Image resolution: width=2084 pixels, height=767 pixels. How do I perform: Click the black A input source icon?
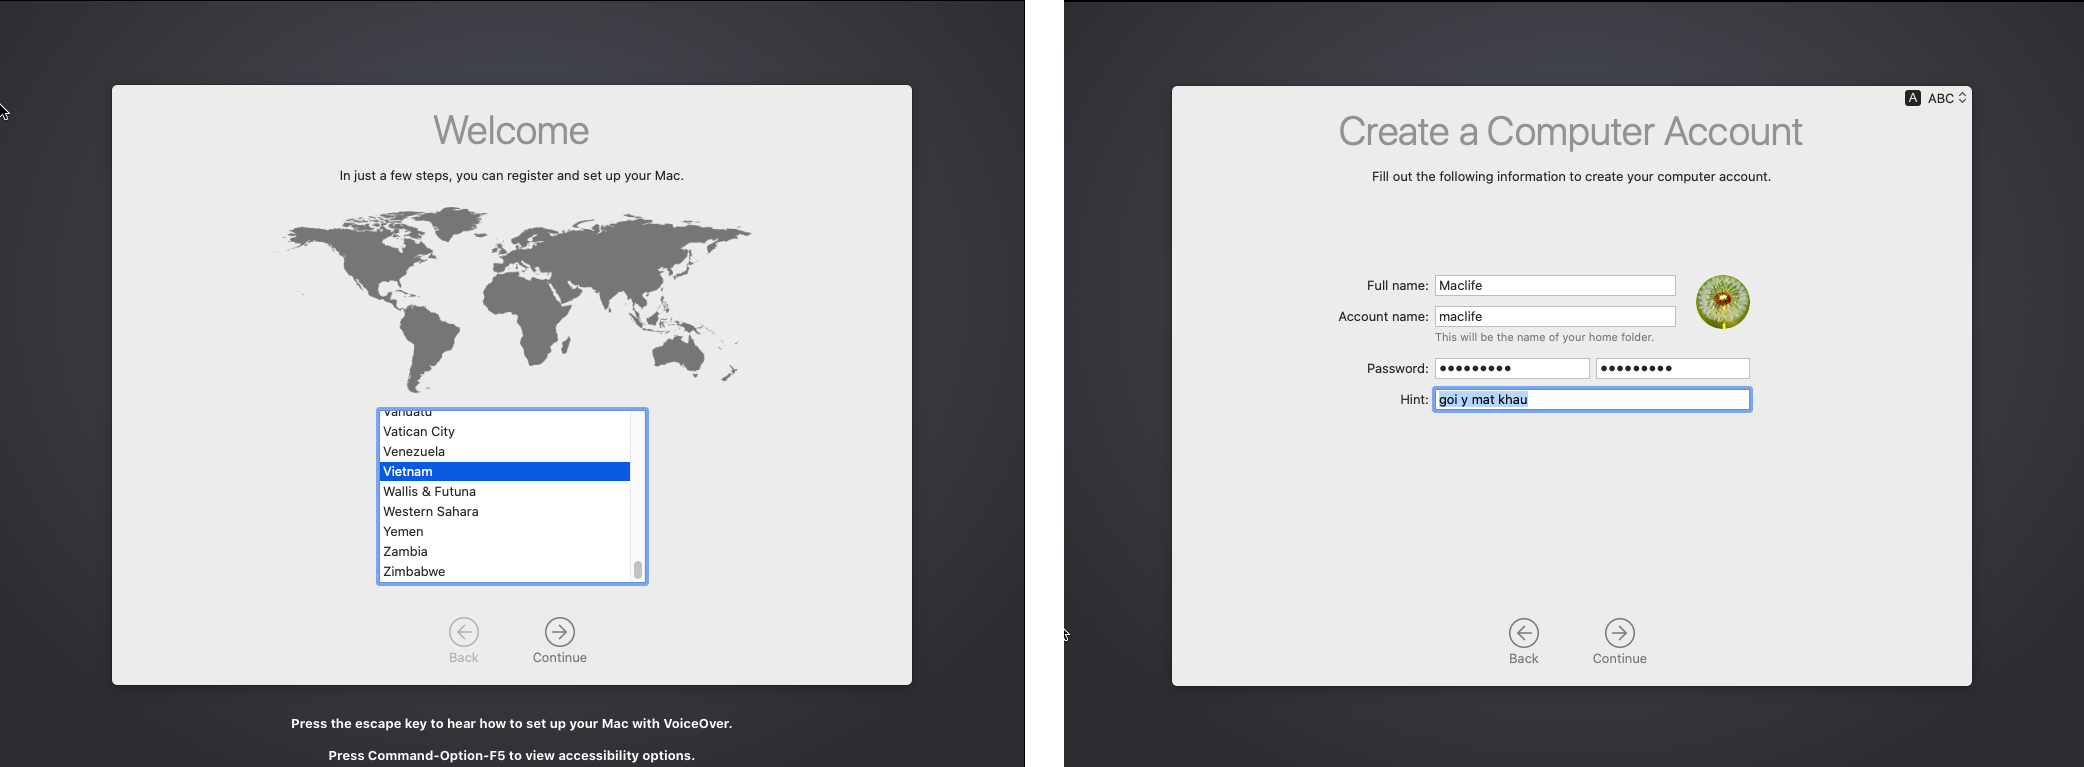tap(1913, 98)
